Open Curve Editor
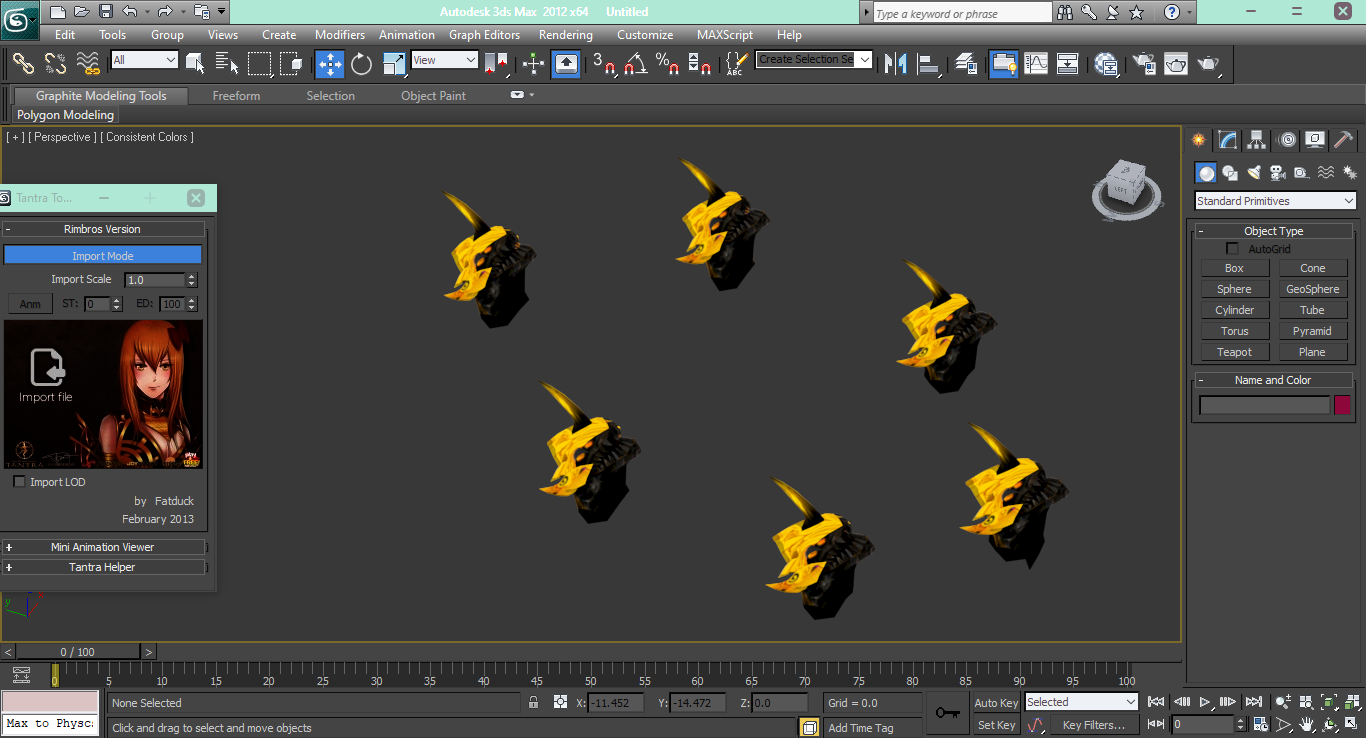1366x738 pixels. [1036, 63]
